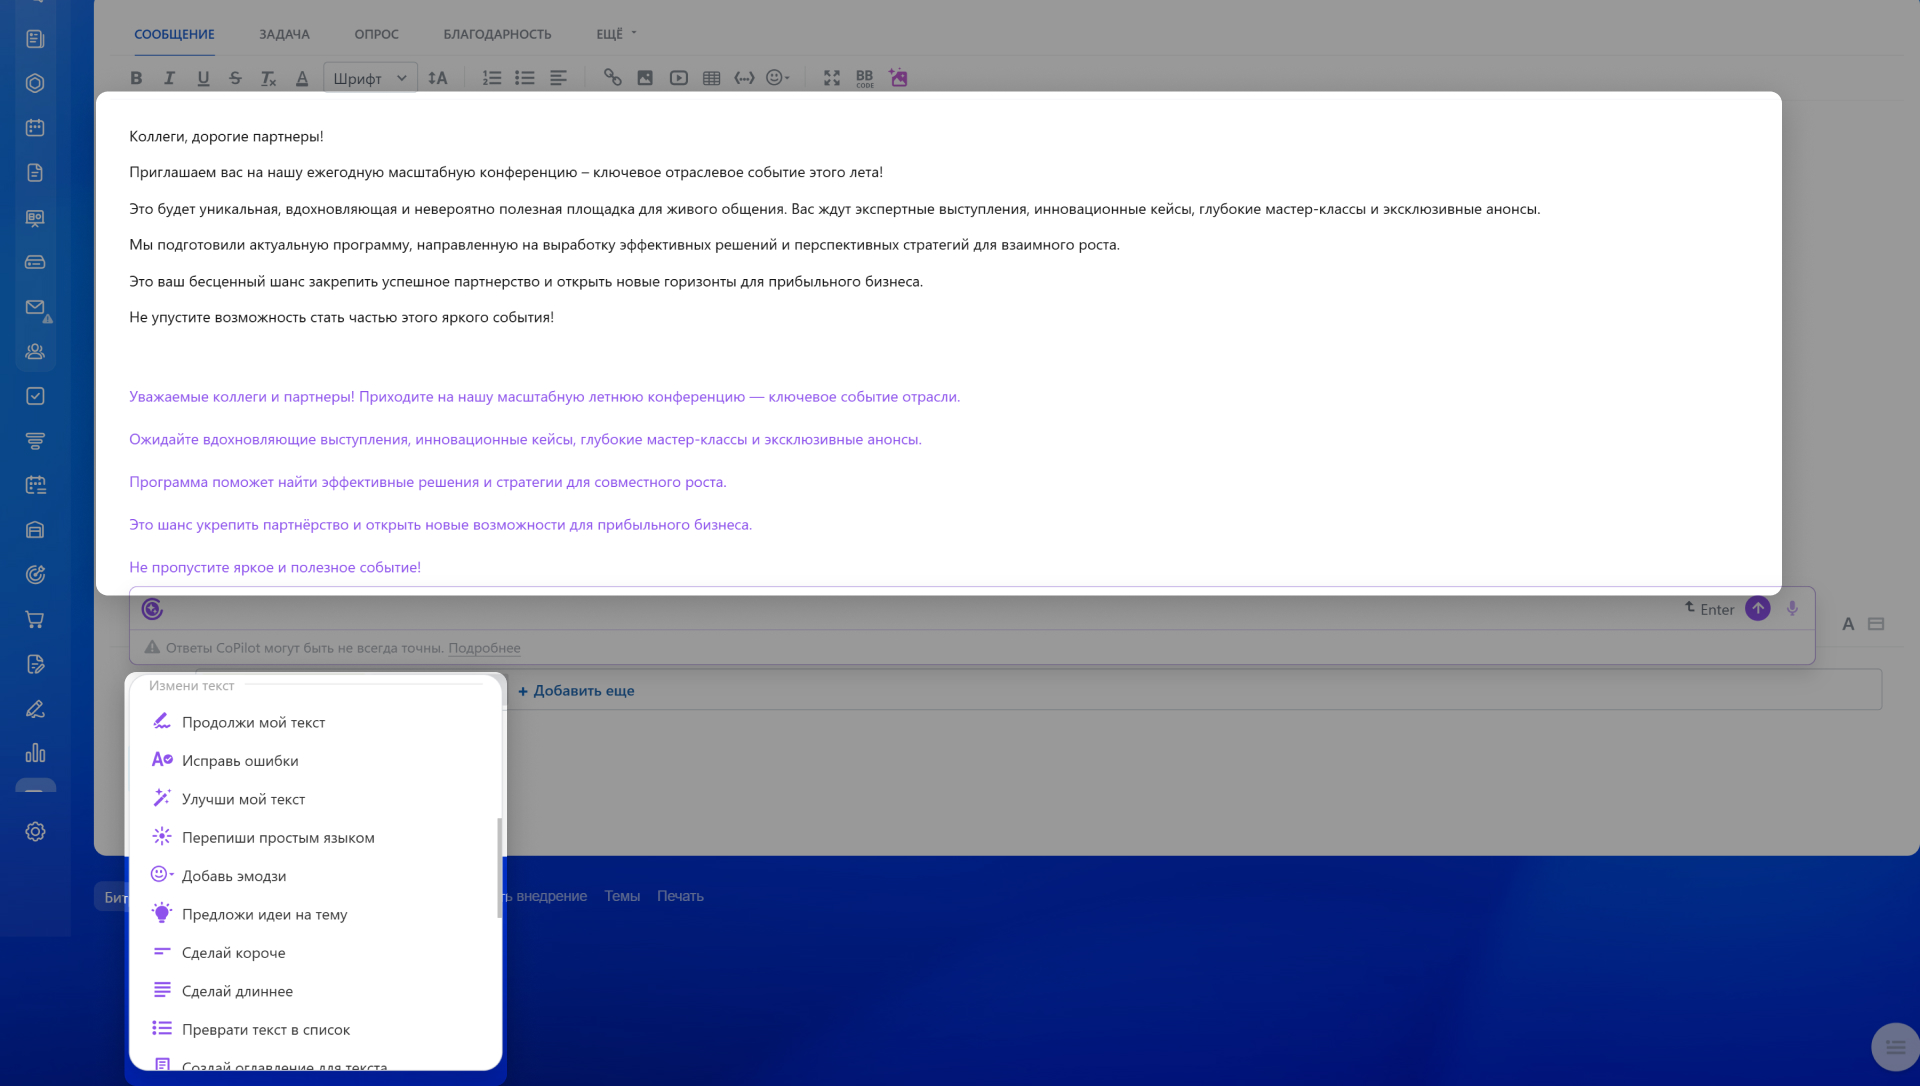
Task: Toggle bold formatting in the editor toolbar
Action: pos(137,78)
